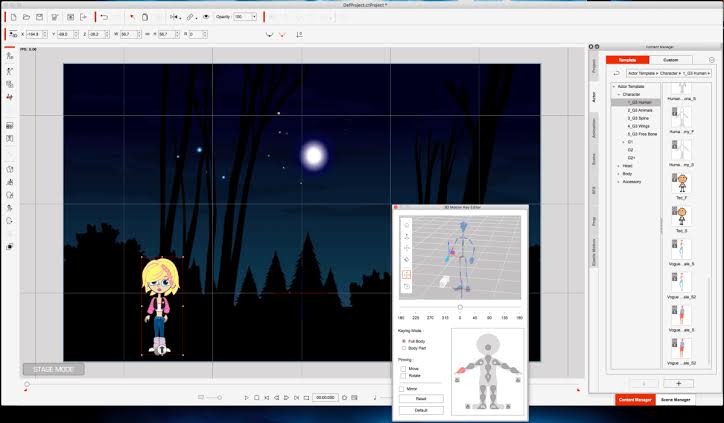
Task: Jump to the end frame
Action: click(x=296, y=398)
